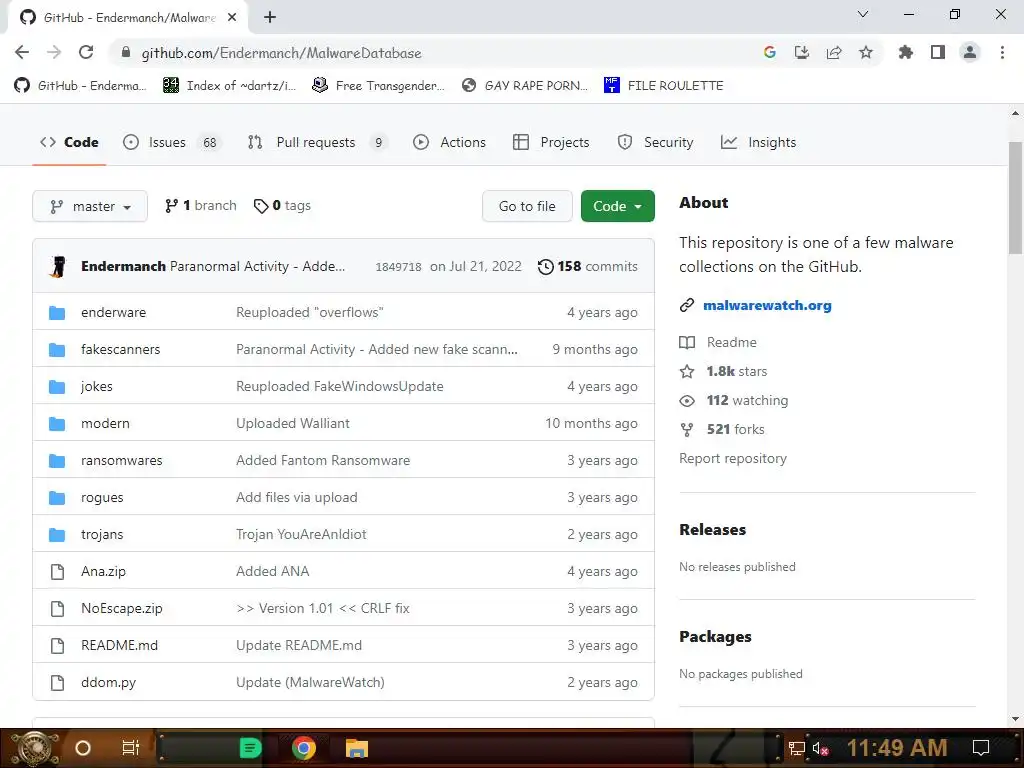This screenshot has width=1024, height=768.
Task: Select the Code repository tab
Action: point(69,142)
